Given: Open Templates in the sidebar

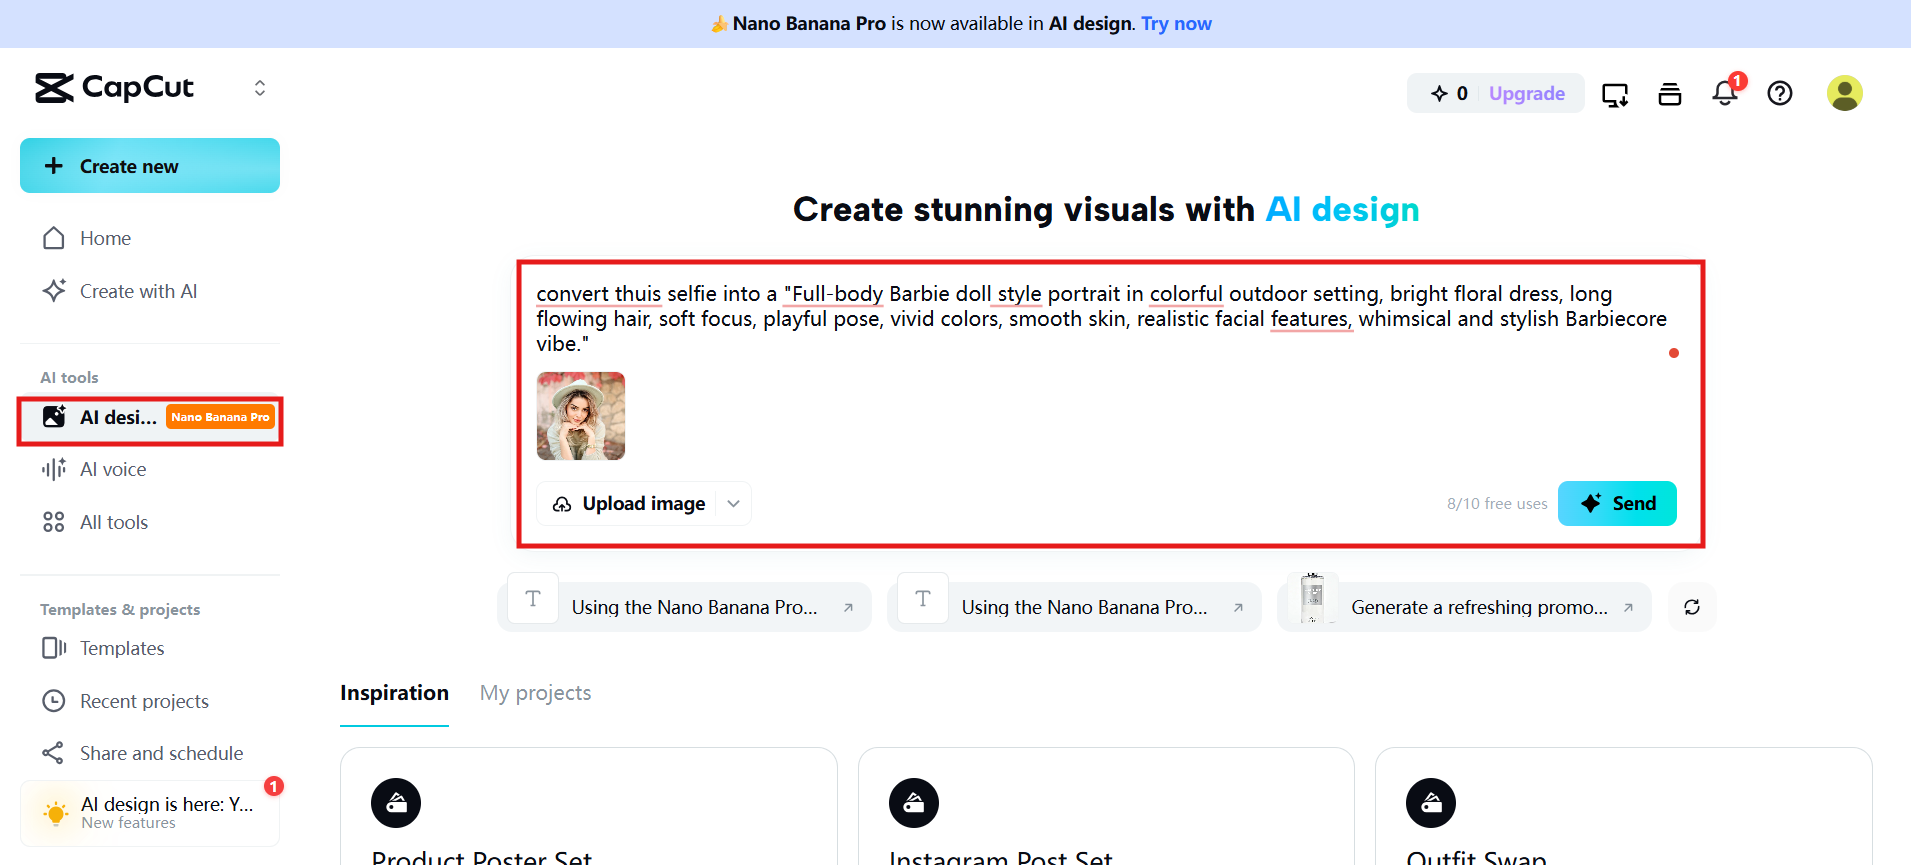Looking at the screenshot, I should [150, 648].
